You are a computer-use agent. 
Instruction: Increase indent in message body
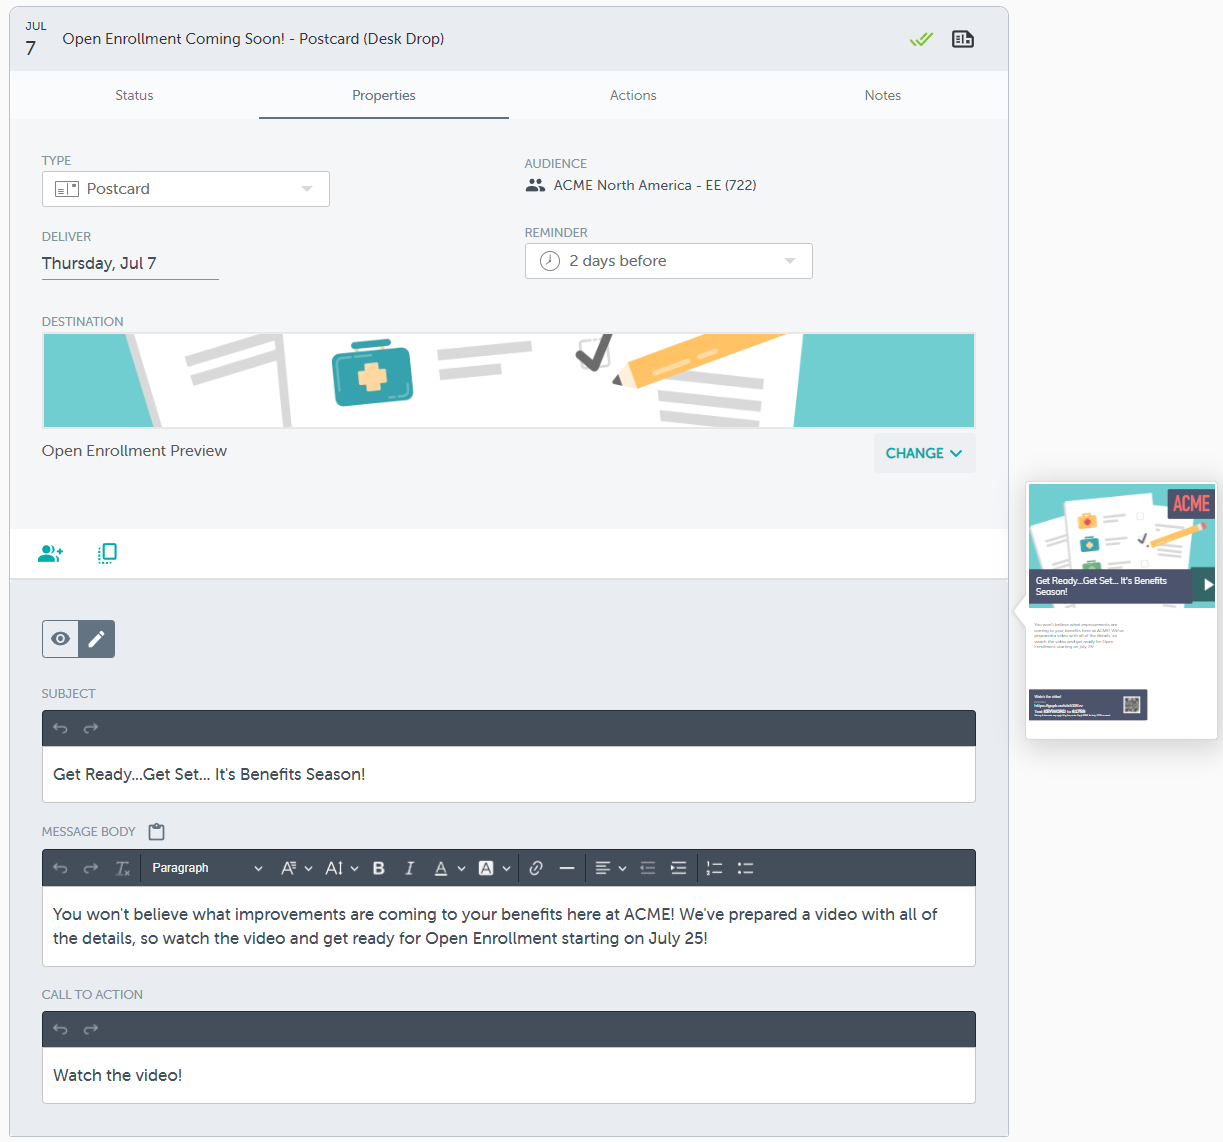[x=678, y=868]
